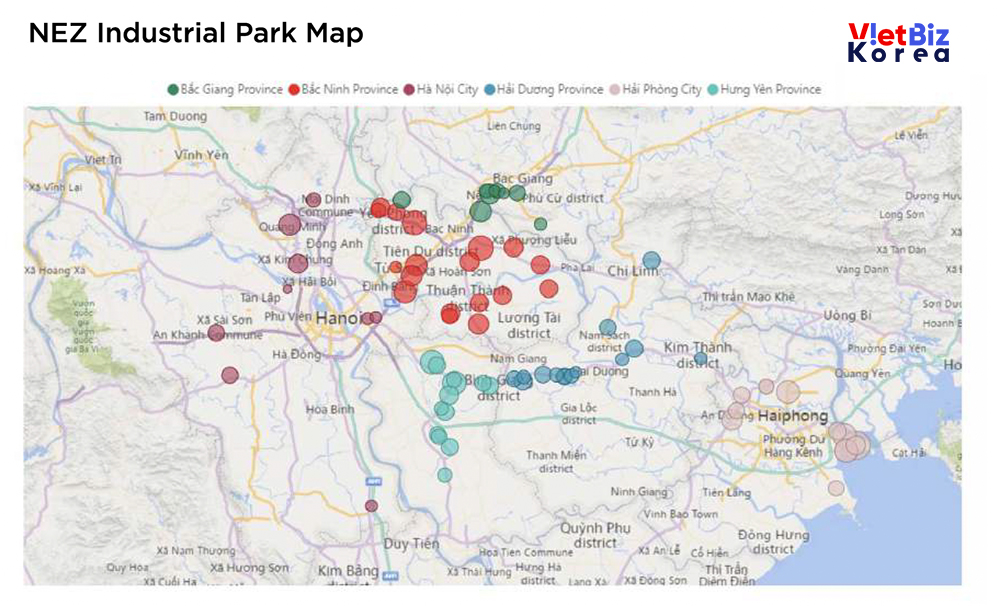The height and width of the screenshot is (606, 1000).
Task: Click the southernmost pink marker near Hải Phòng coast
Action: [x=836, y=488]
